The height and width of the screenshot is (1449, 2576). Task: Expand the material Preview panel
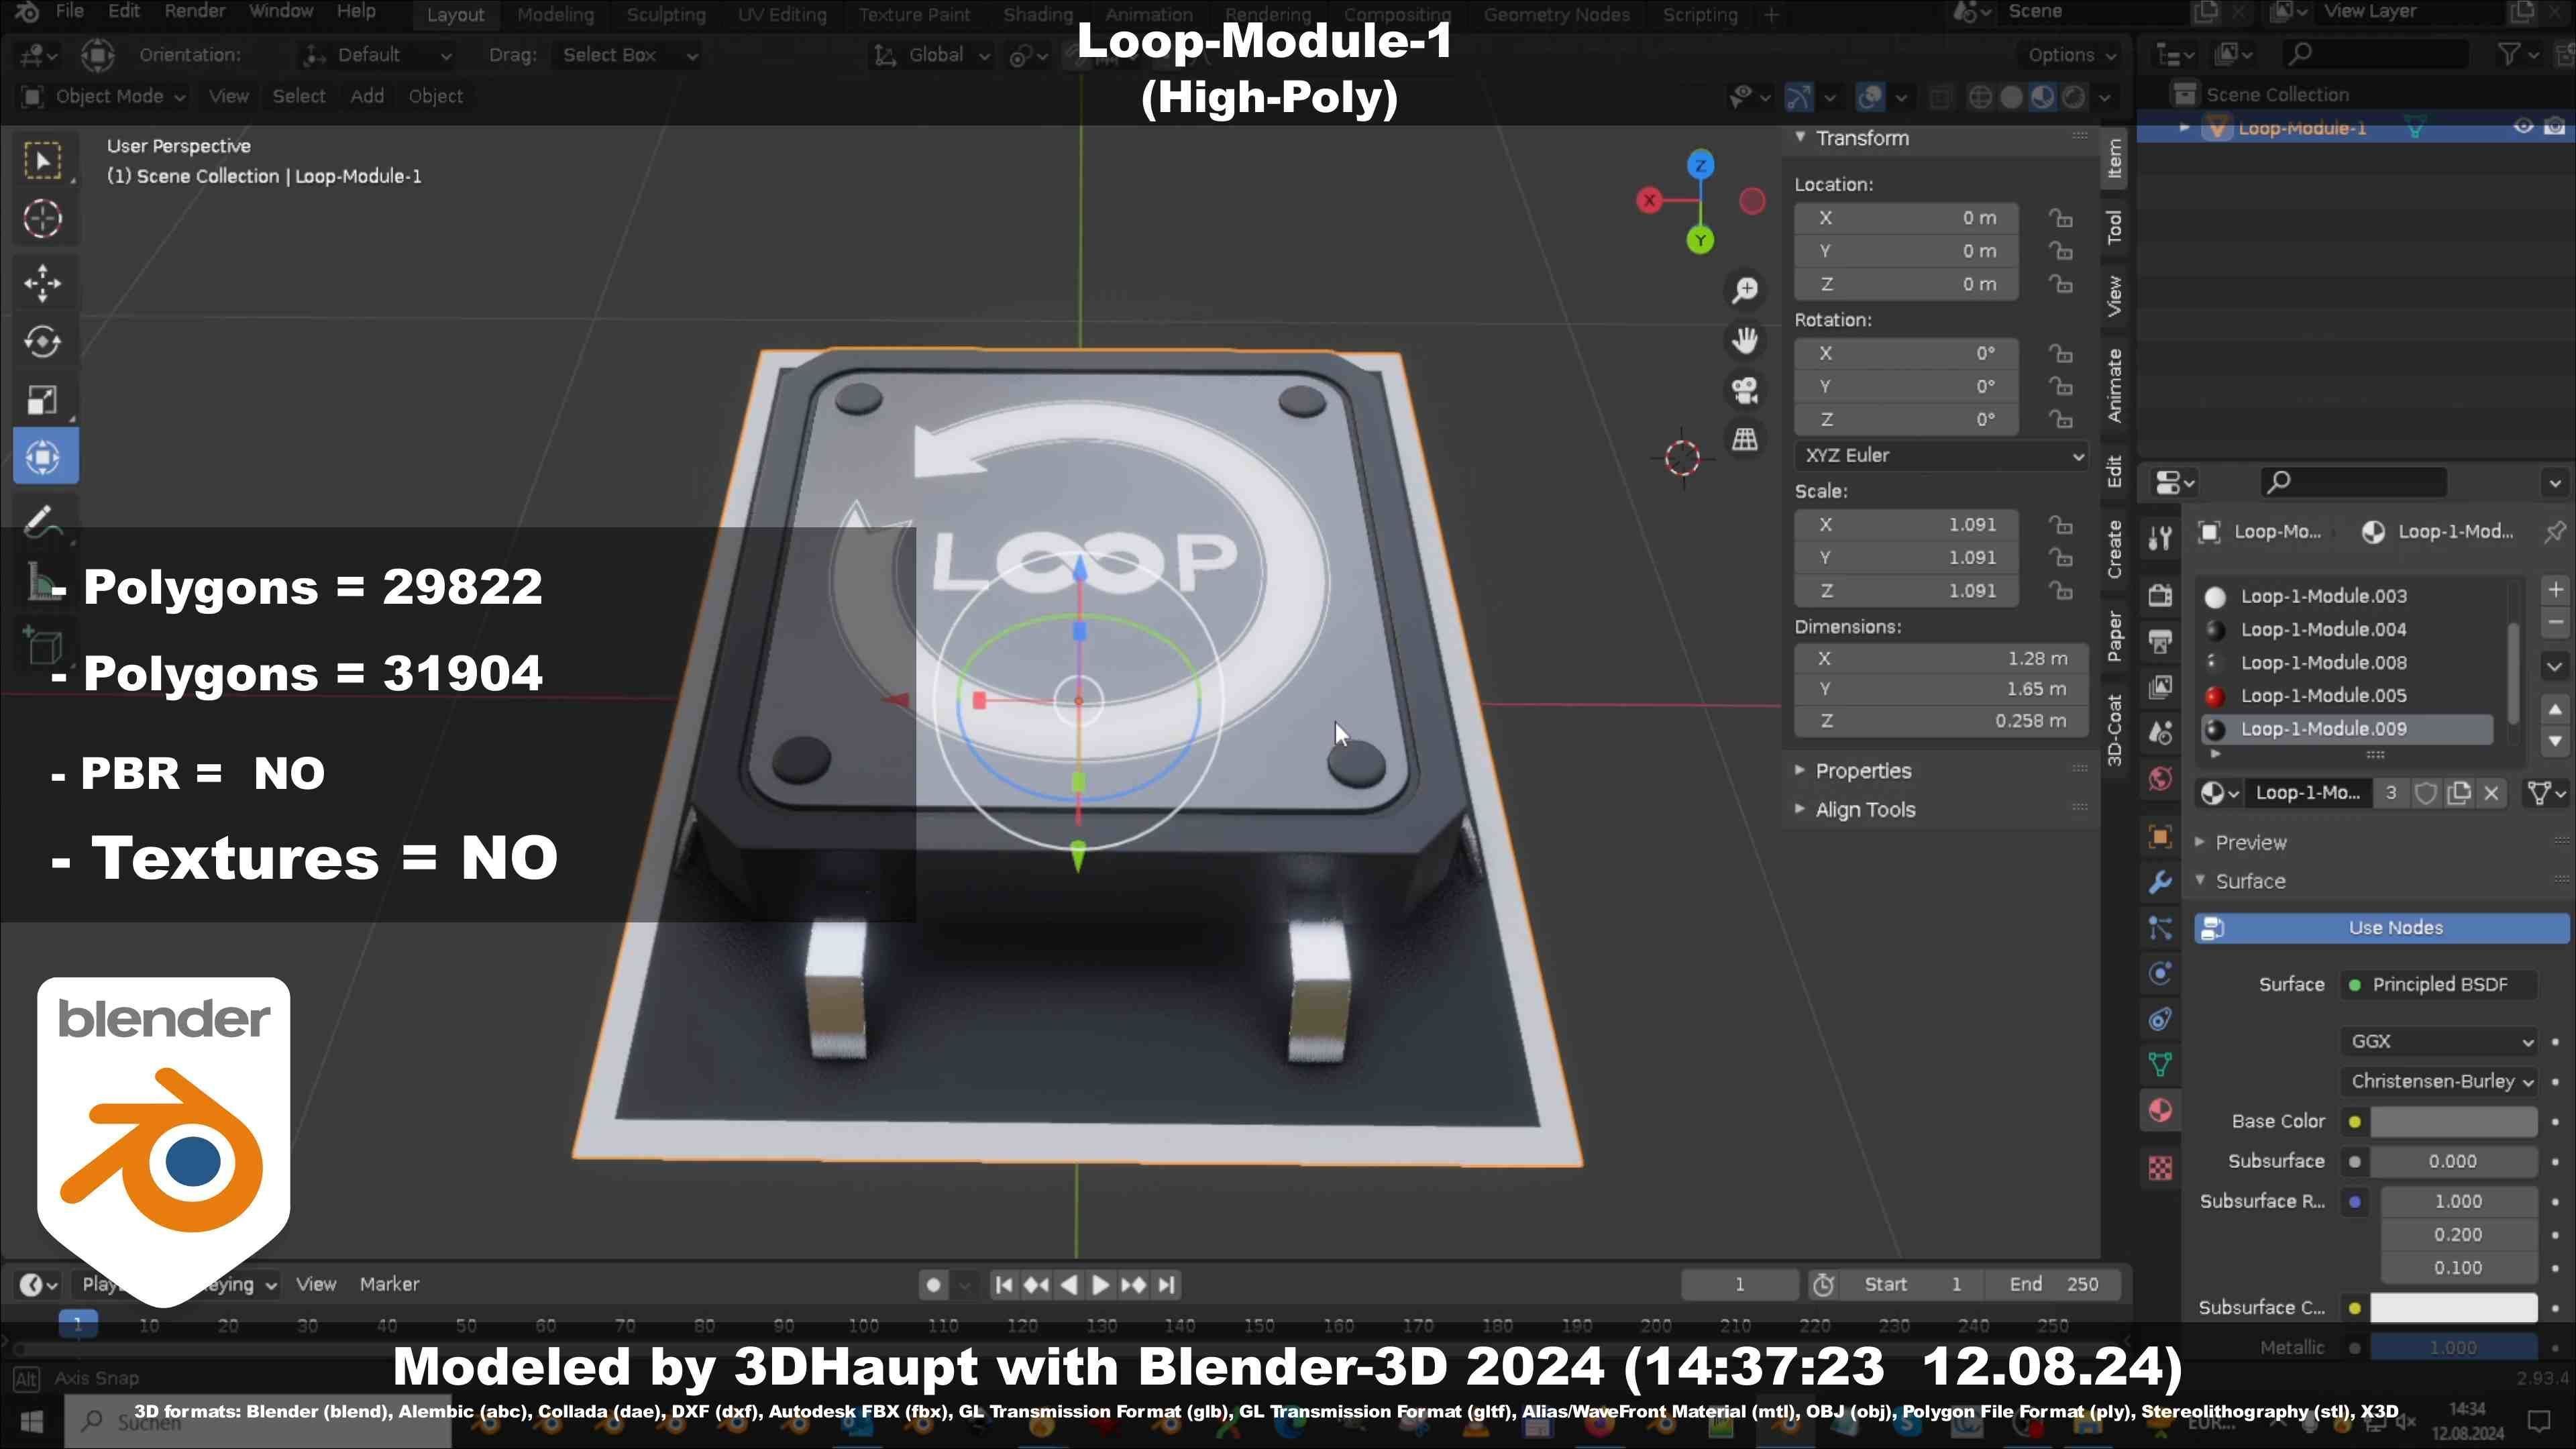[x=2250, y=843]
